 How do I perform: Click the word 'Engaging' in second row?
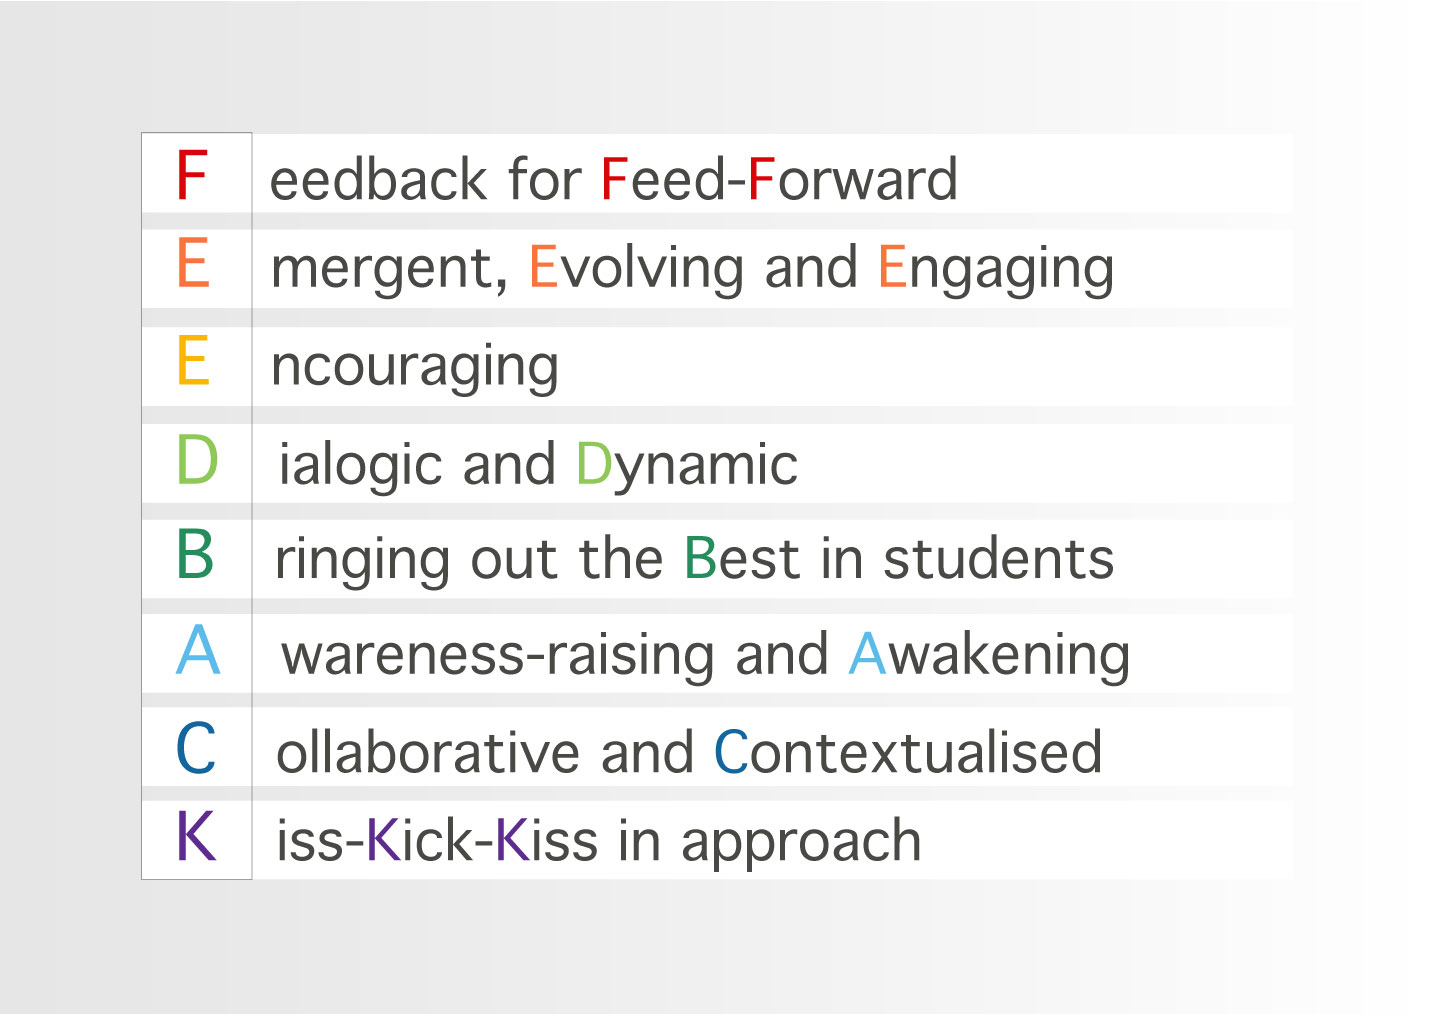tap(996, 268)
